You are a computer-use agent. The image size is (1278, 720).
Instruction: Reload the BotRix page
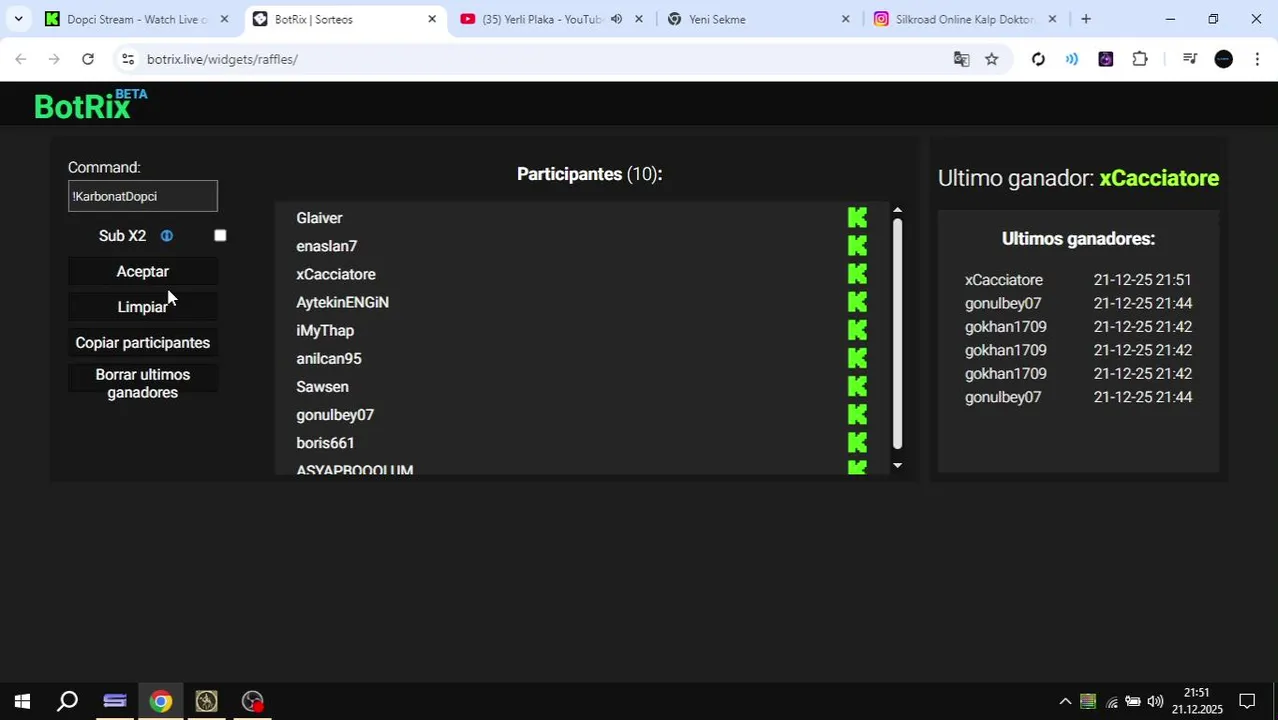[x=88, y=59]
